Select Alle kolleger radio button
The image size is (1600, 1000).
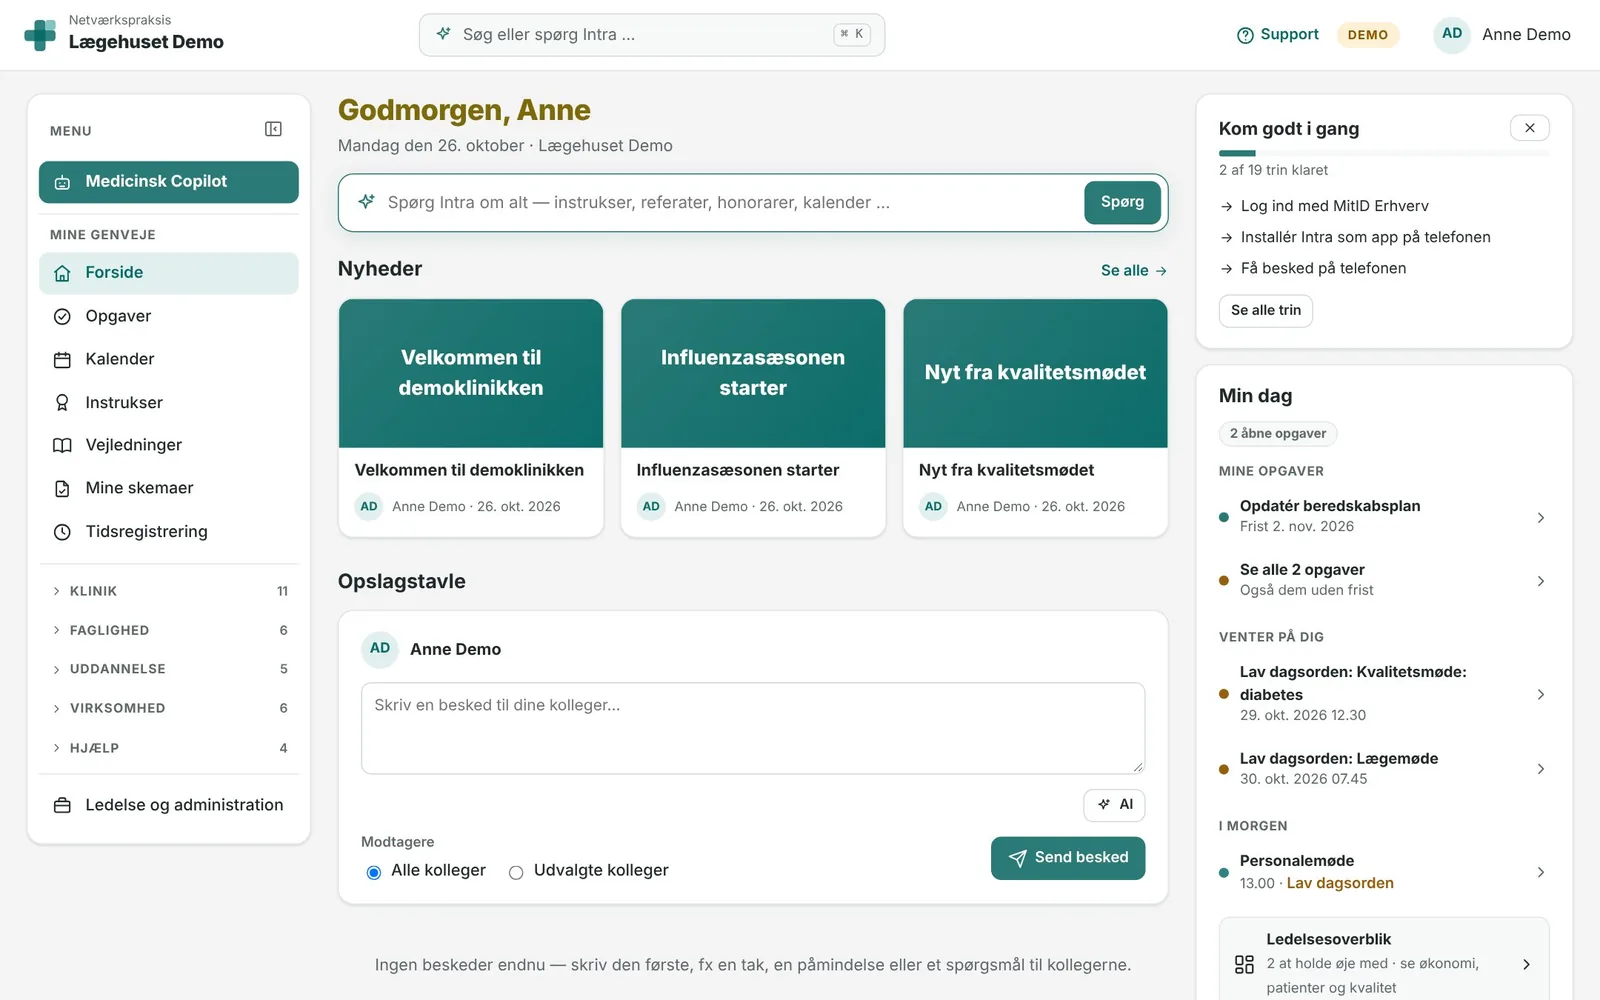coord(374,872)
